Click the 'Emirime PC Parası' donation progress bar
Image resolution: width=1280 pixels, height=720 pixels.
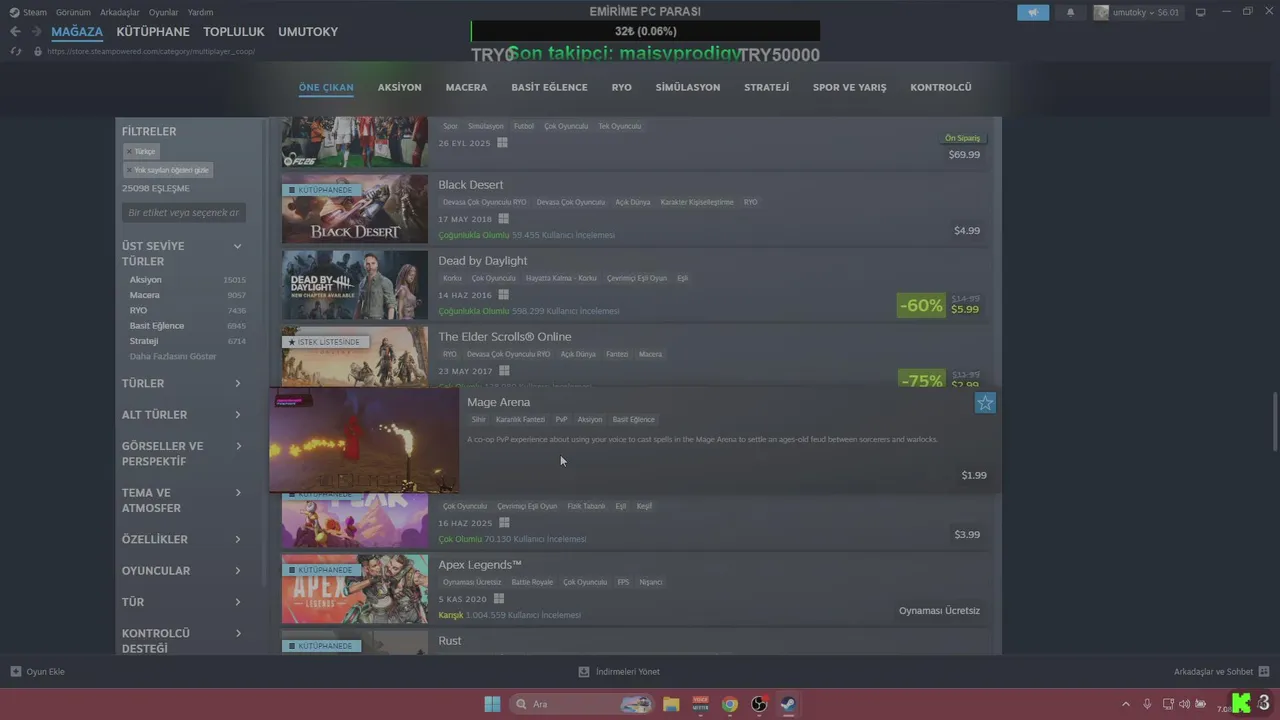click(645, 31)
